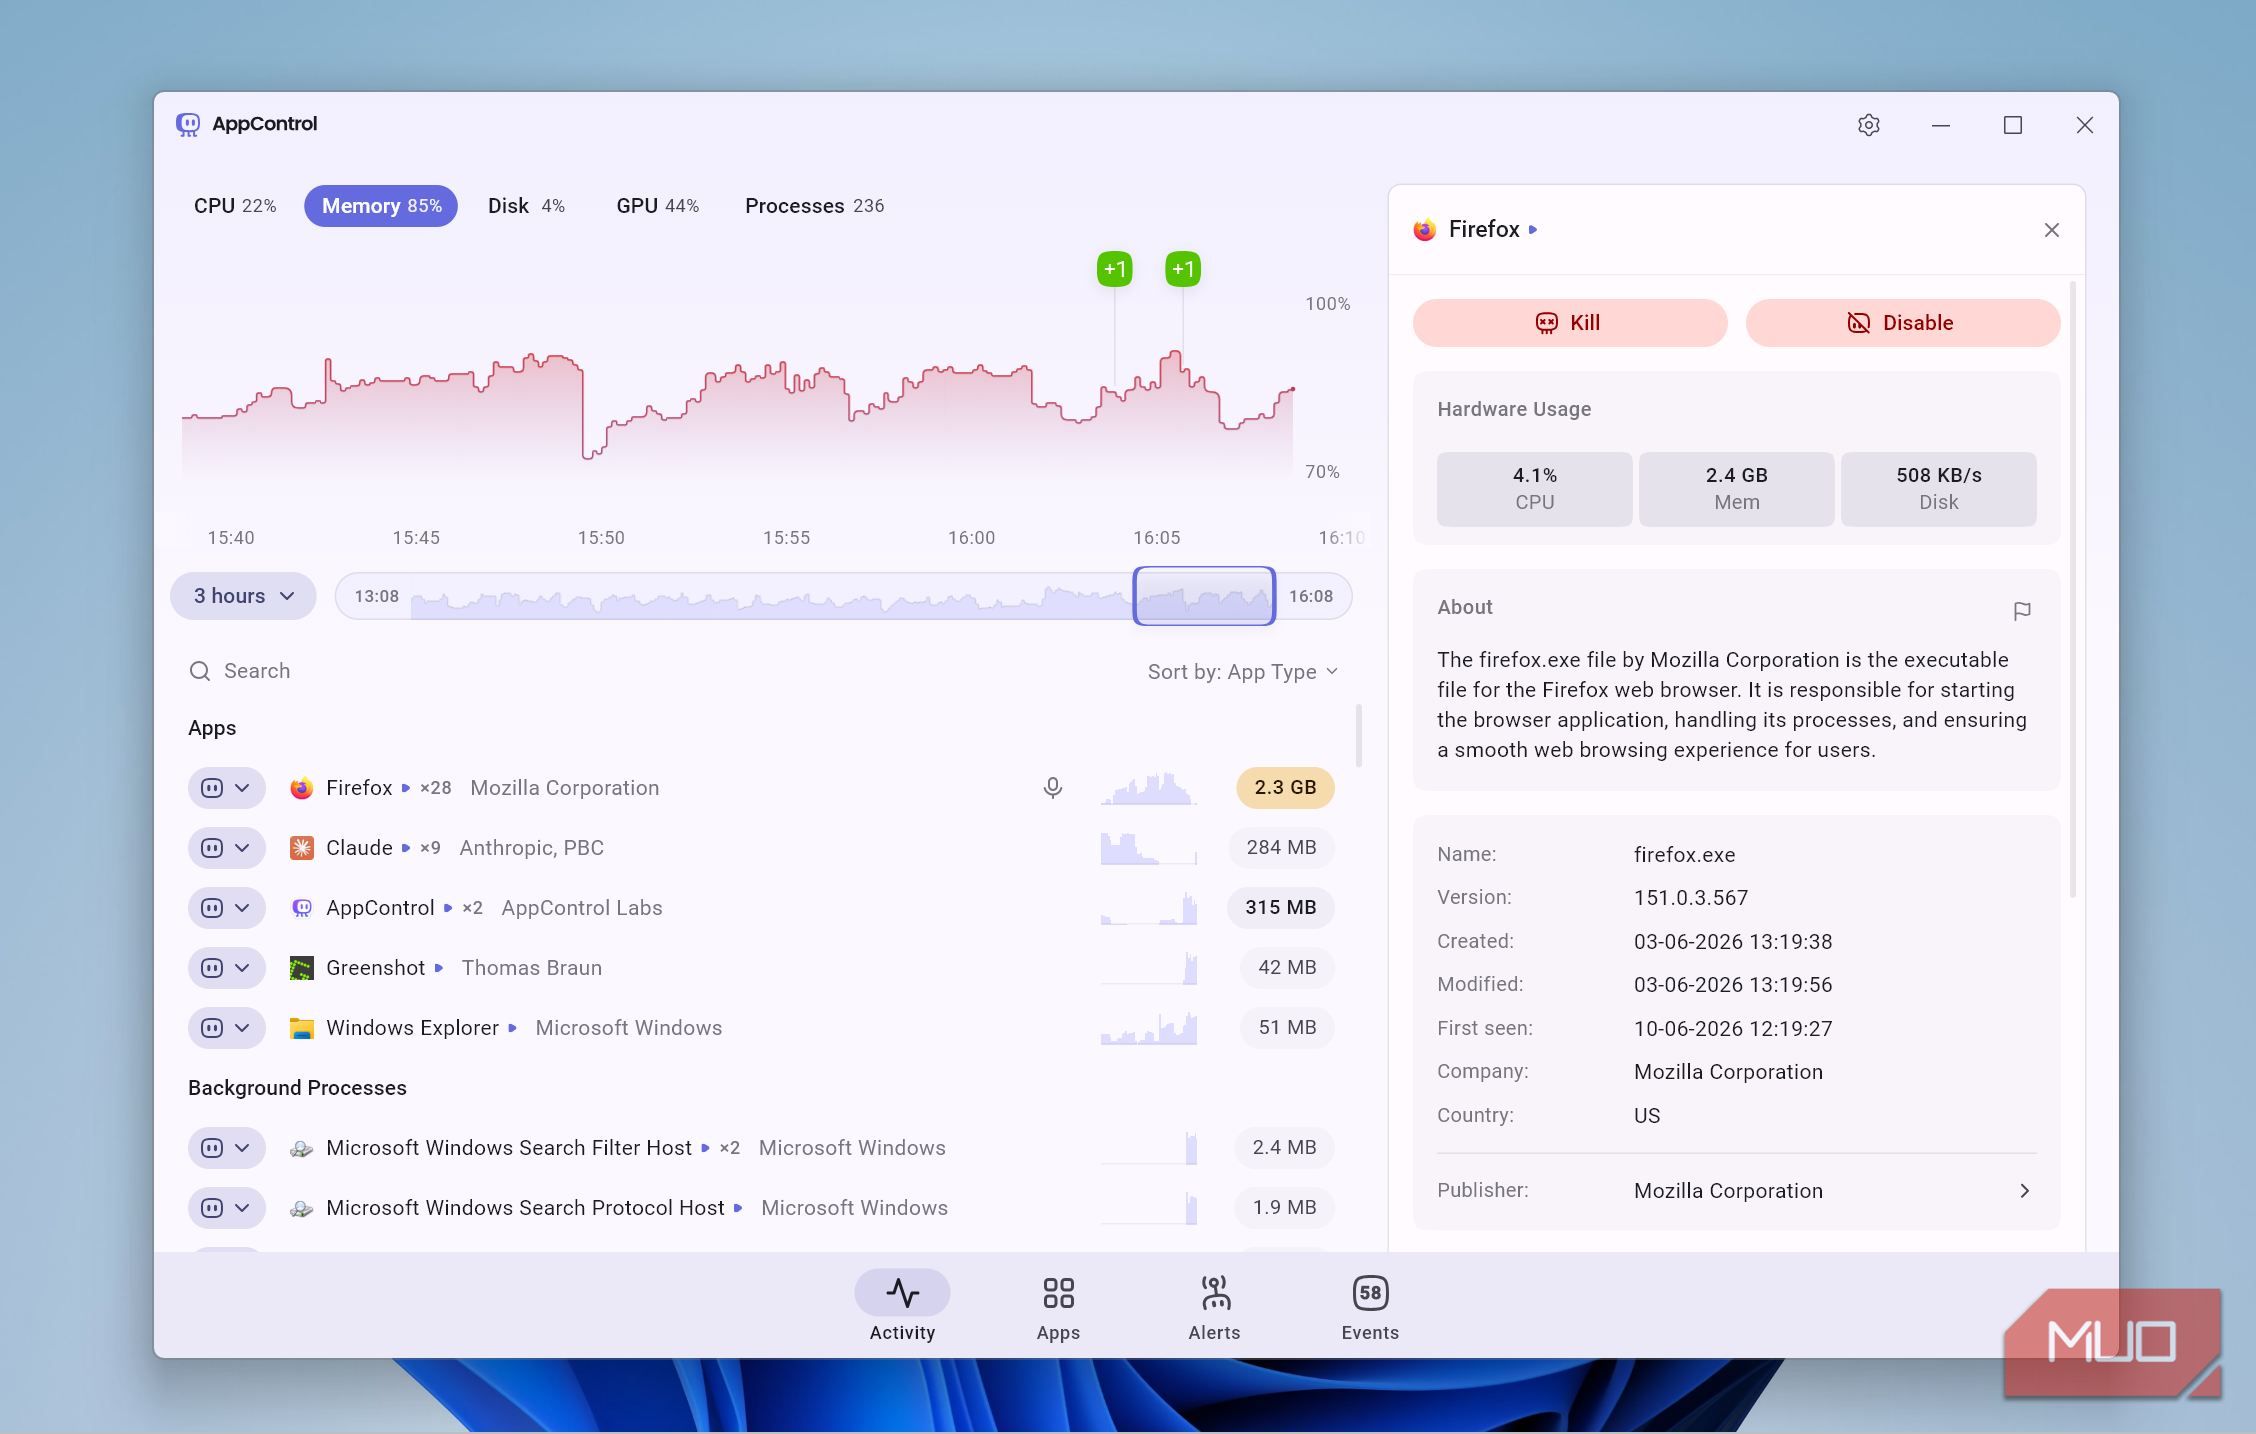Click the microphone icon in Firefox row
This screenshot has height=1434, width=2256.
pos(1052,788)
